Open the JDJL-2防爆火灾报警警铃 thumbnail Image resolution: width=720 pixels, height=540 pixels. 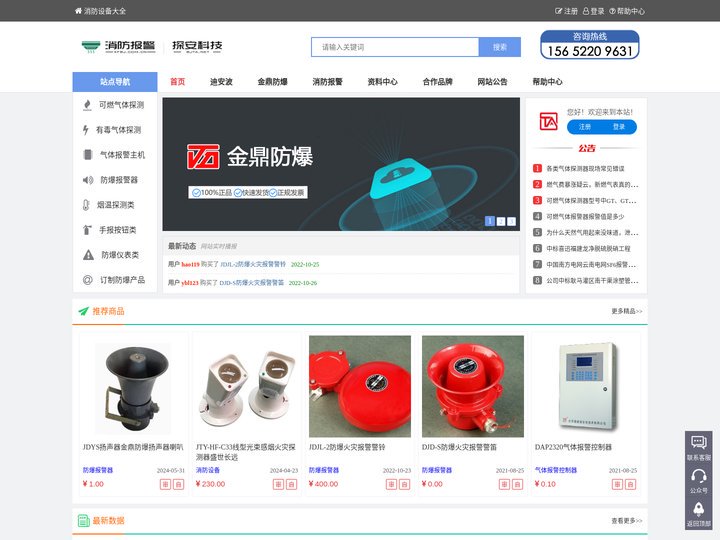pos(360,387)
